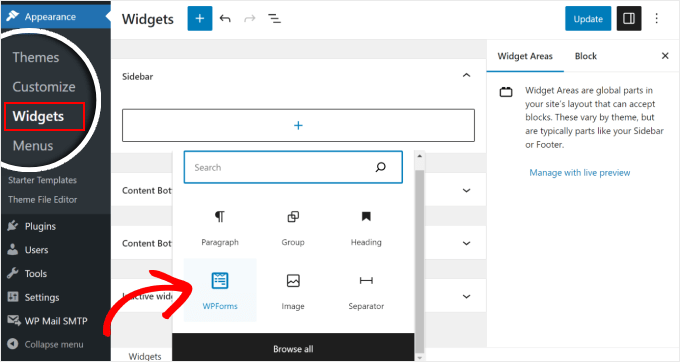
Task: Click the Appearance paintbrush icon
Action: point(13,16)
